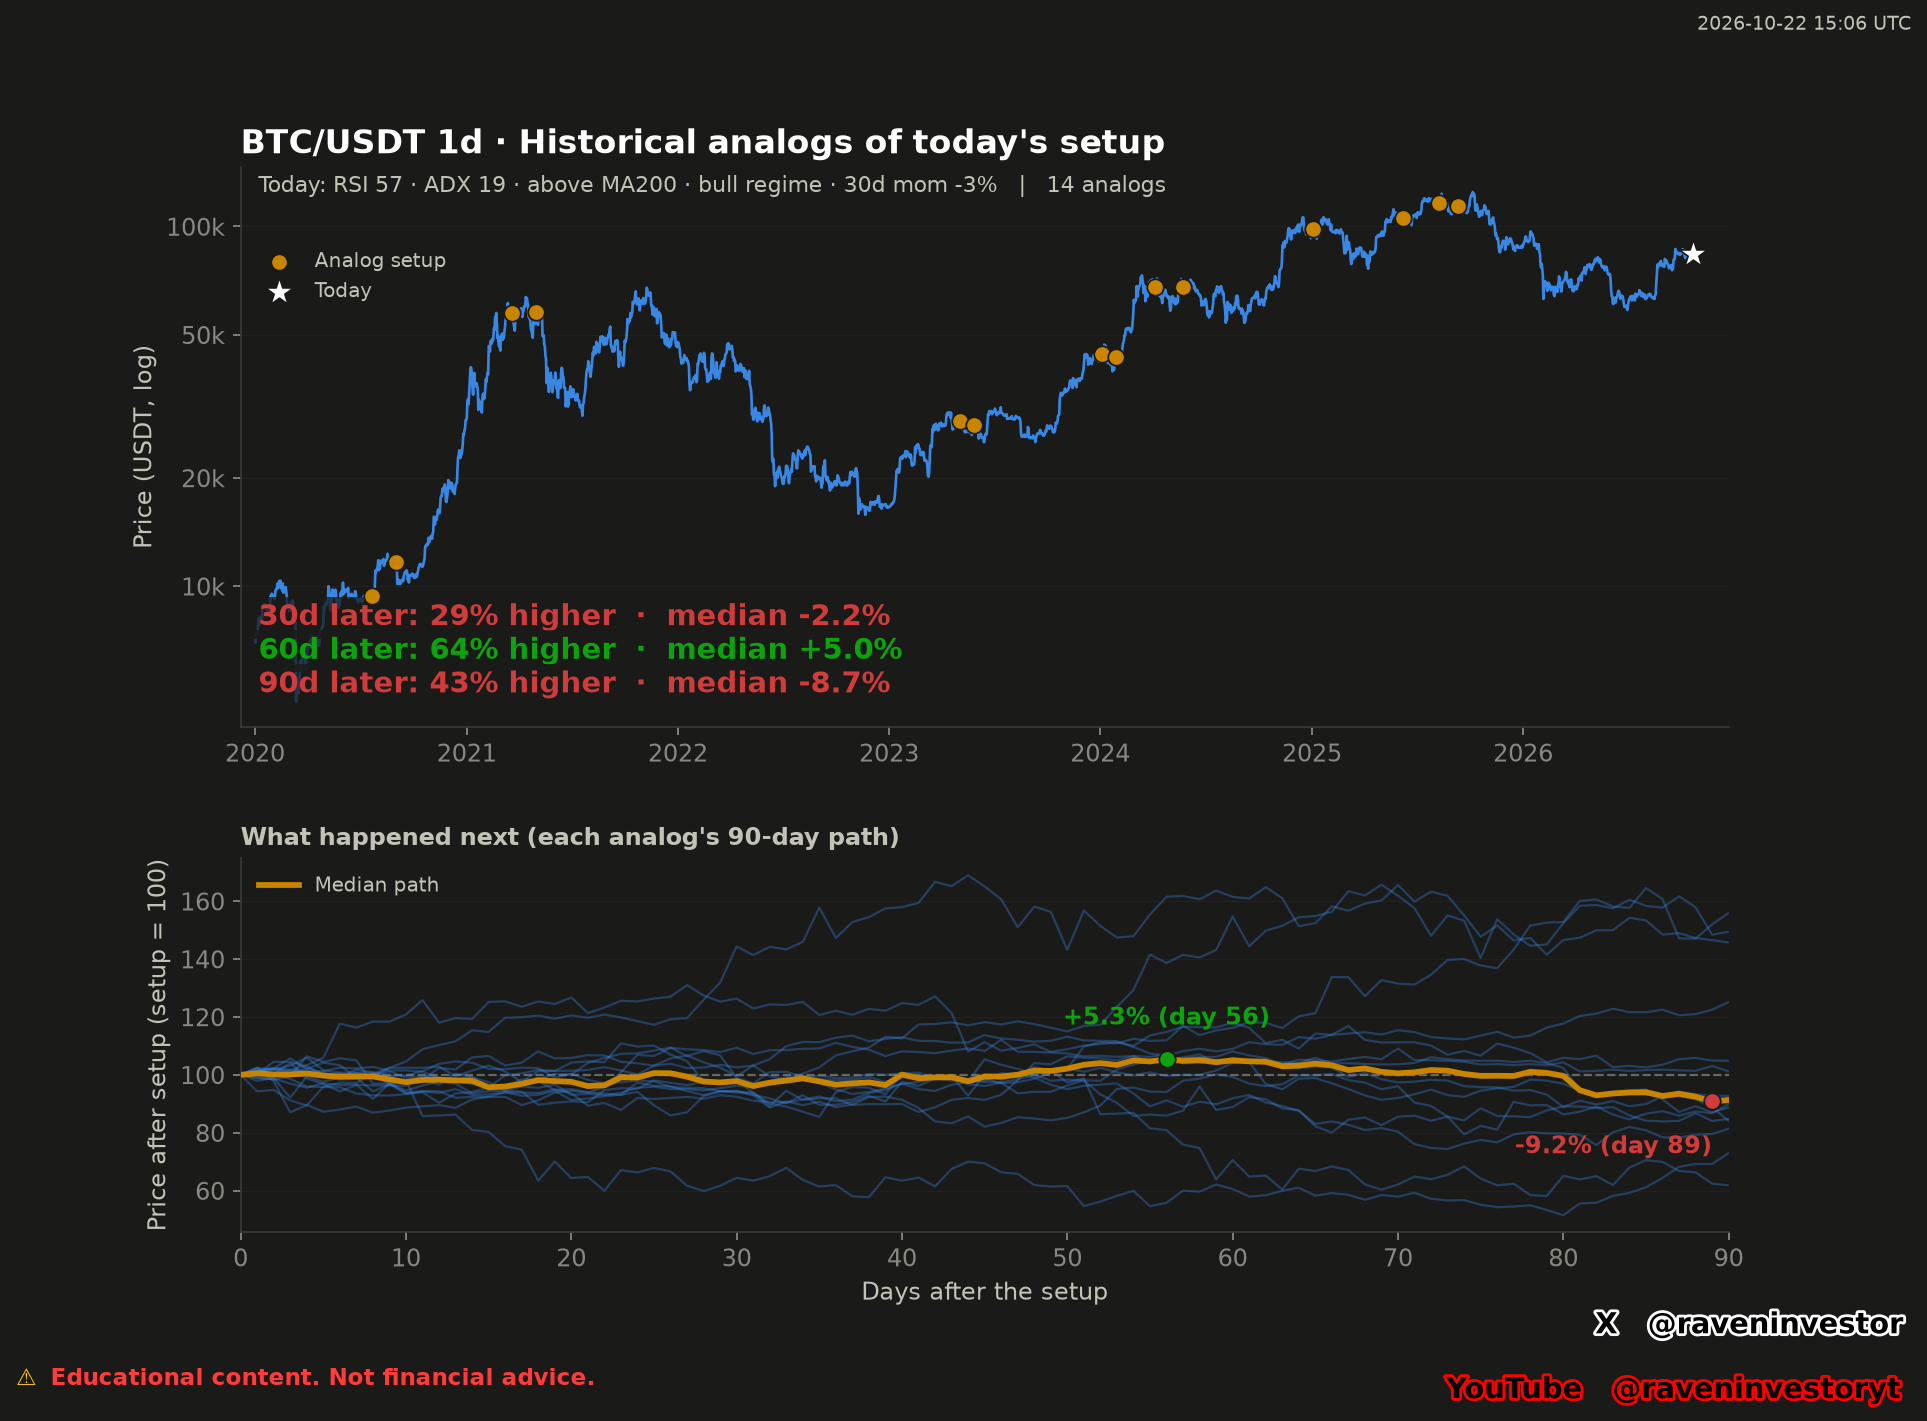Click the lowest analog dot near 2020 price 9k

pos(372,597)
